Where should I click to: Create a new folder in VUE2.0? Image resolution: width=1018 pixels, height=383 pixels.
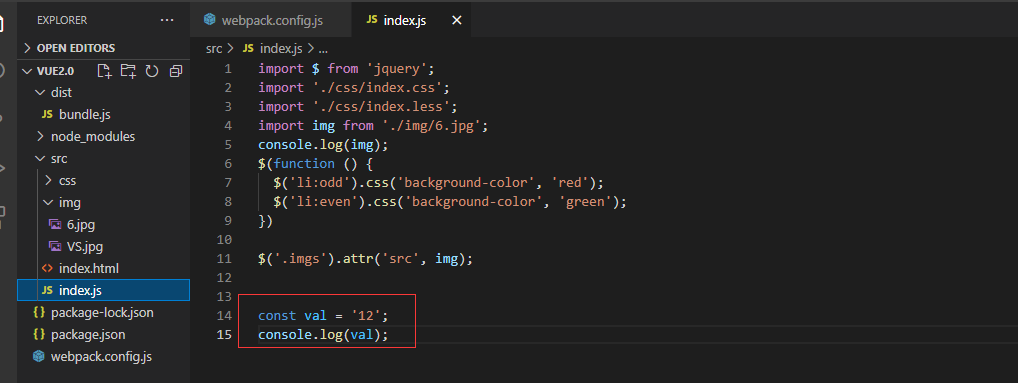[x=128, y=71]
